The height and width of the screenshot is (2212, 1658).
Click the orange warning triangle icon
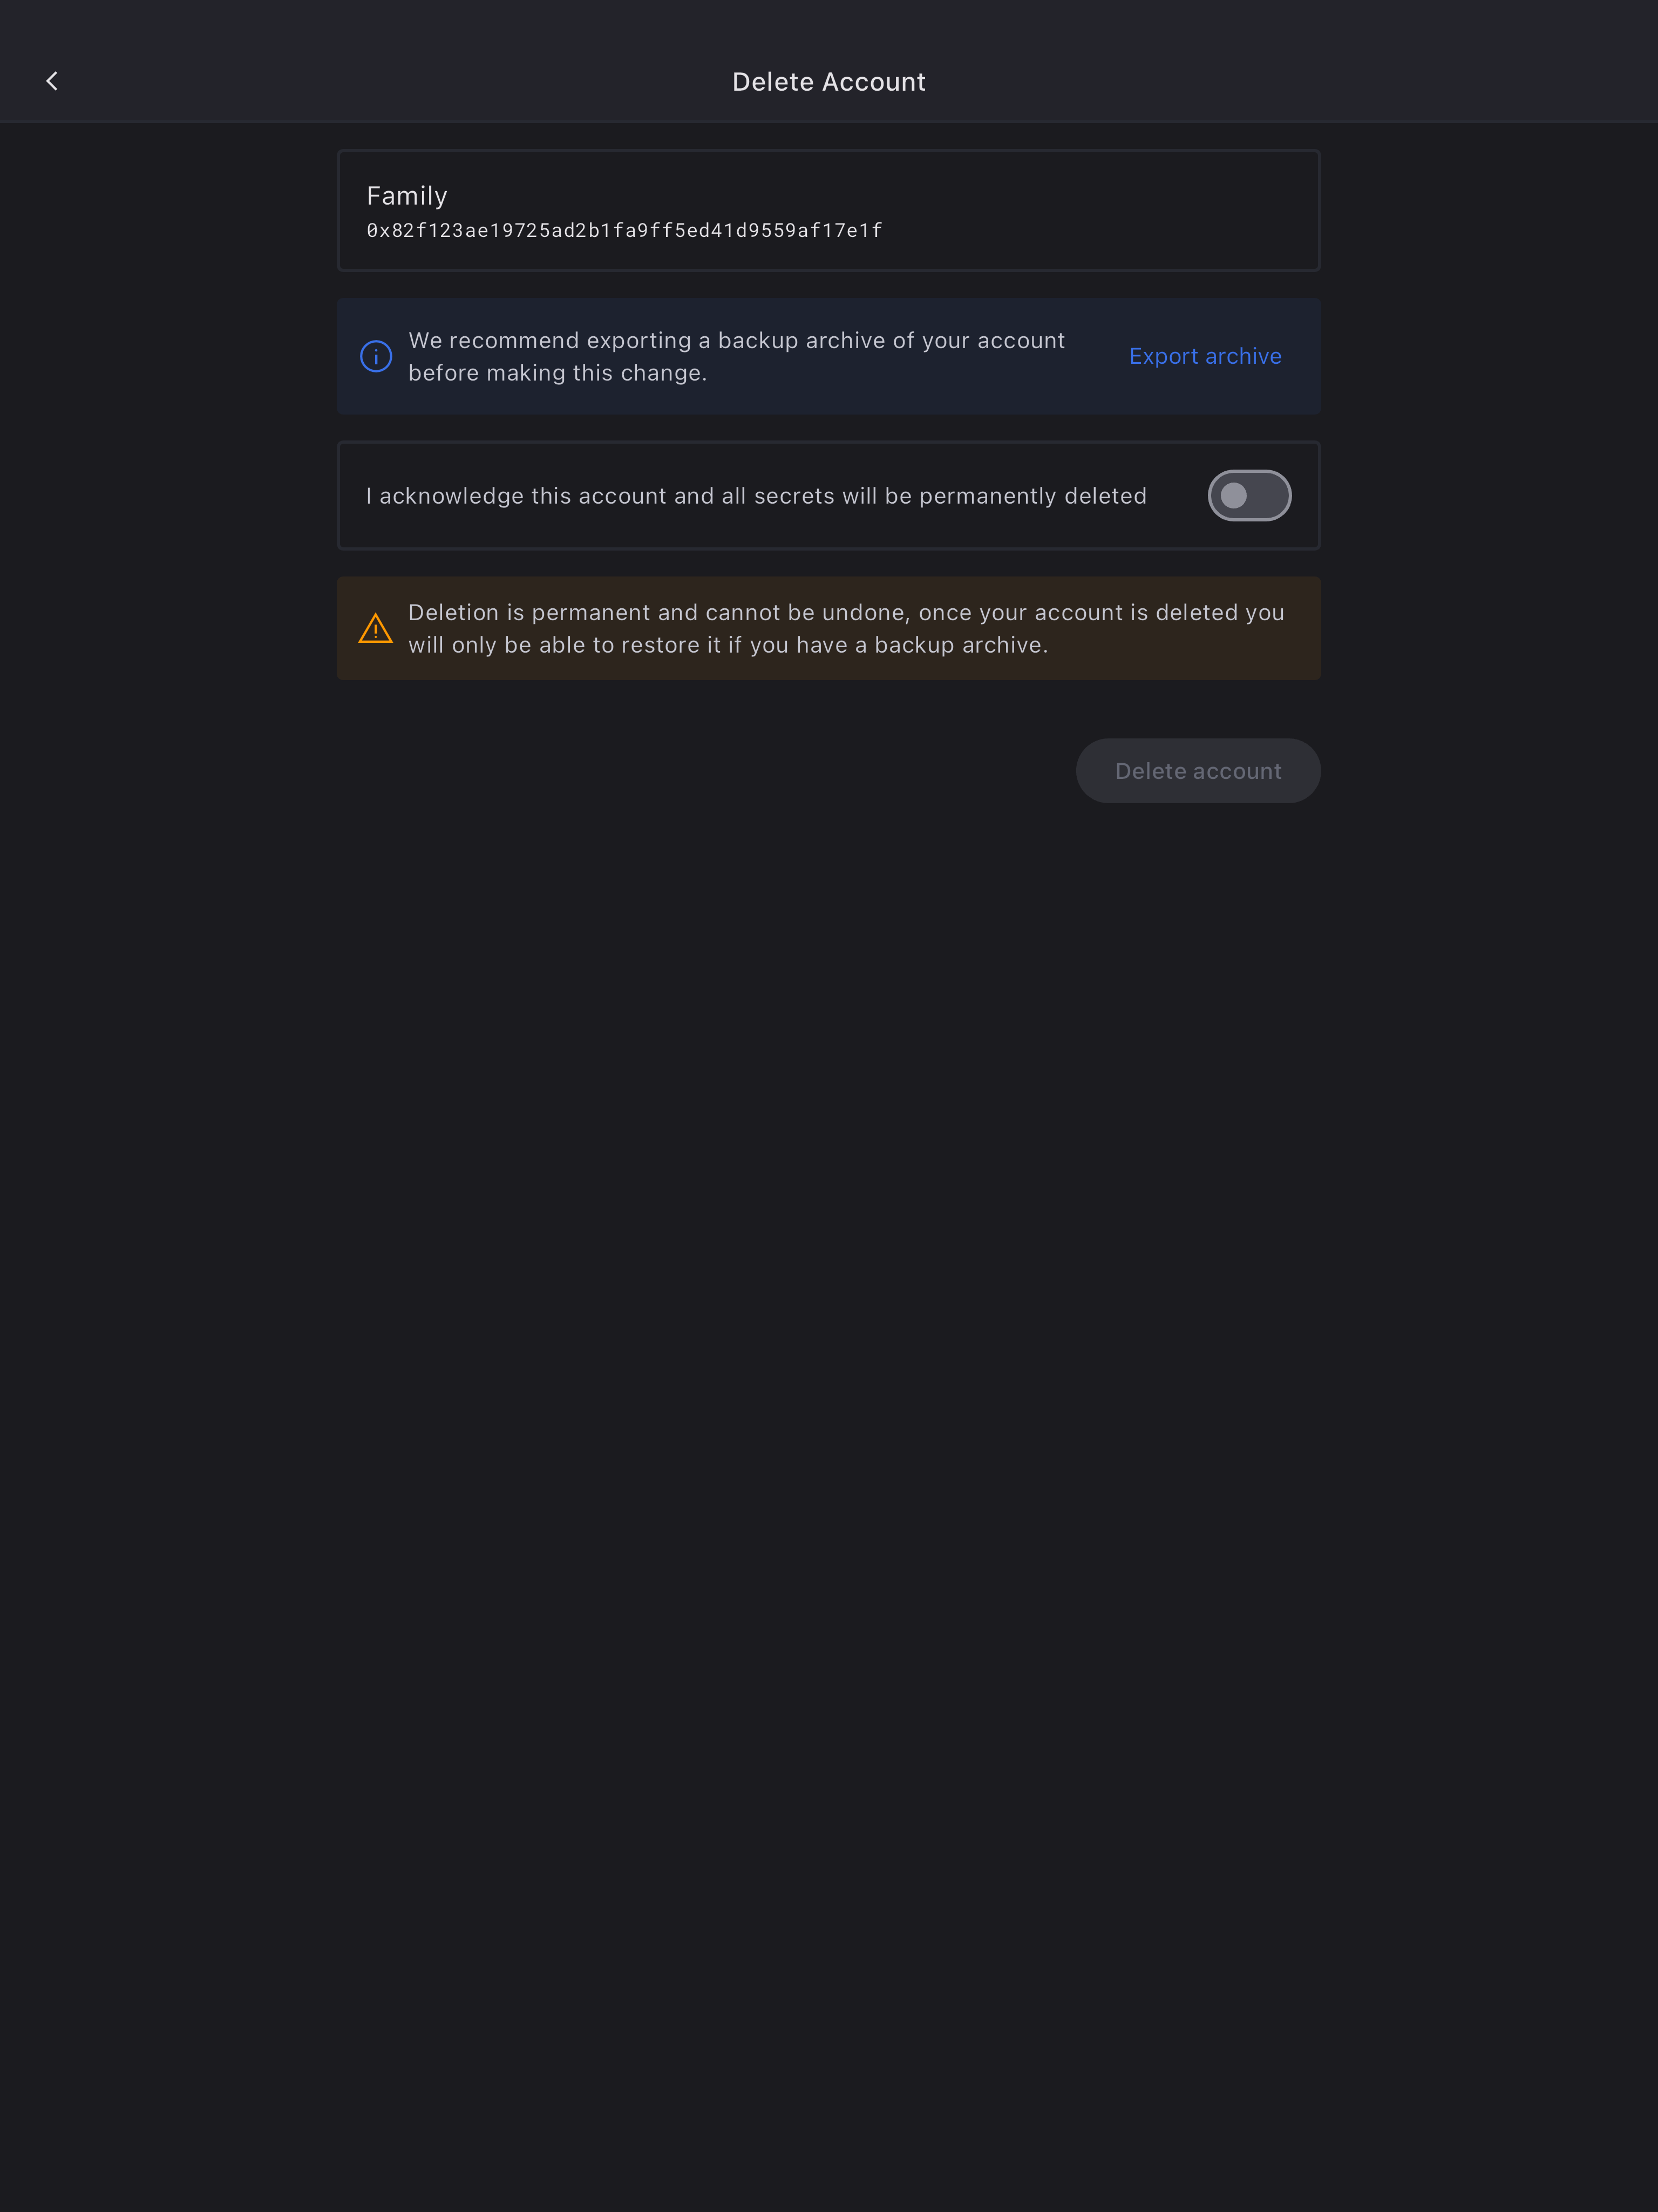pos(376,629)
